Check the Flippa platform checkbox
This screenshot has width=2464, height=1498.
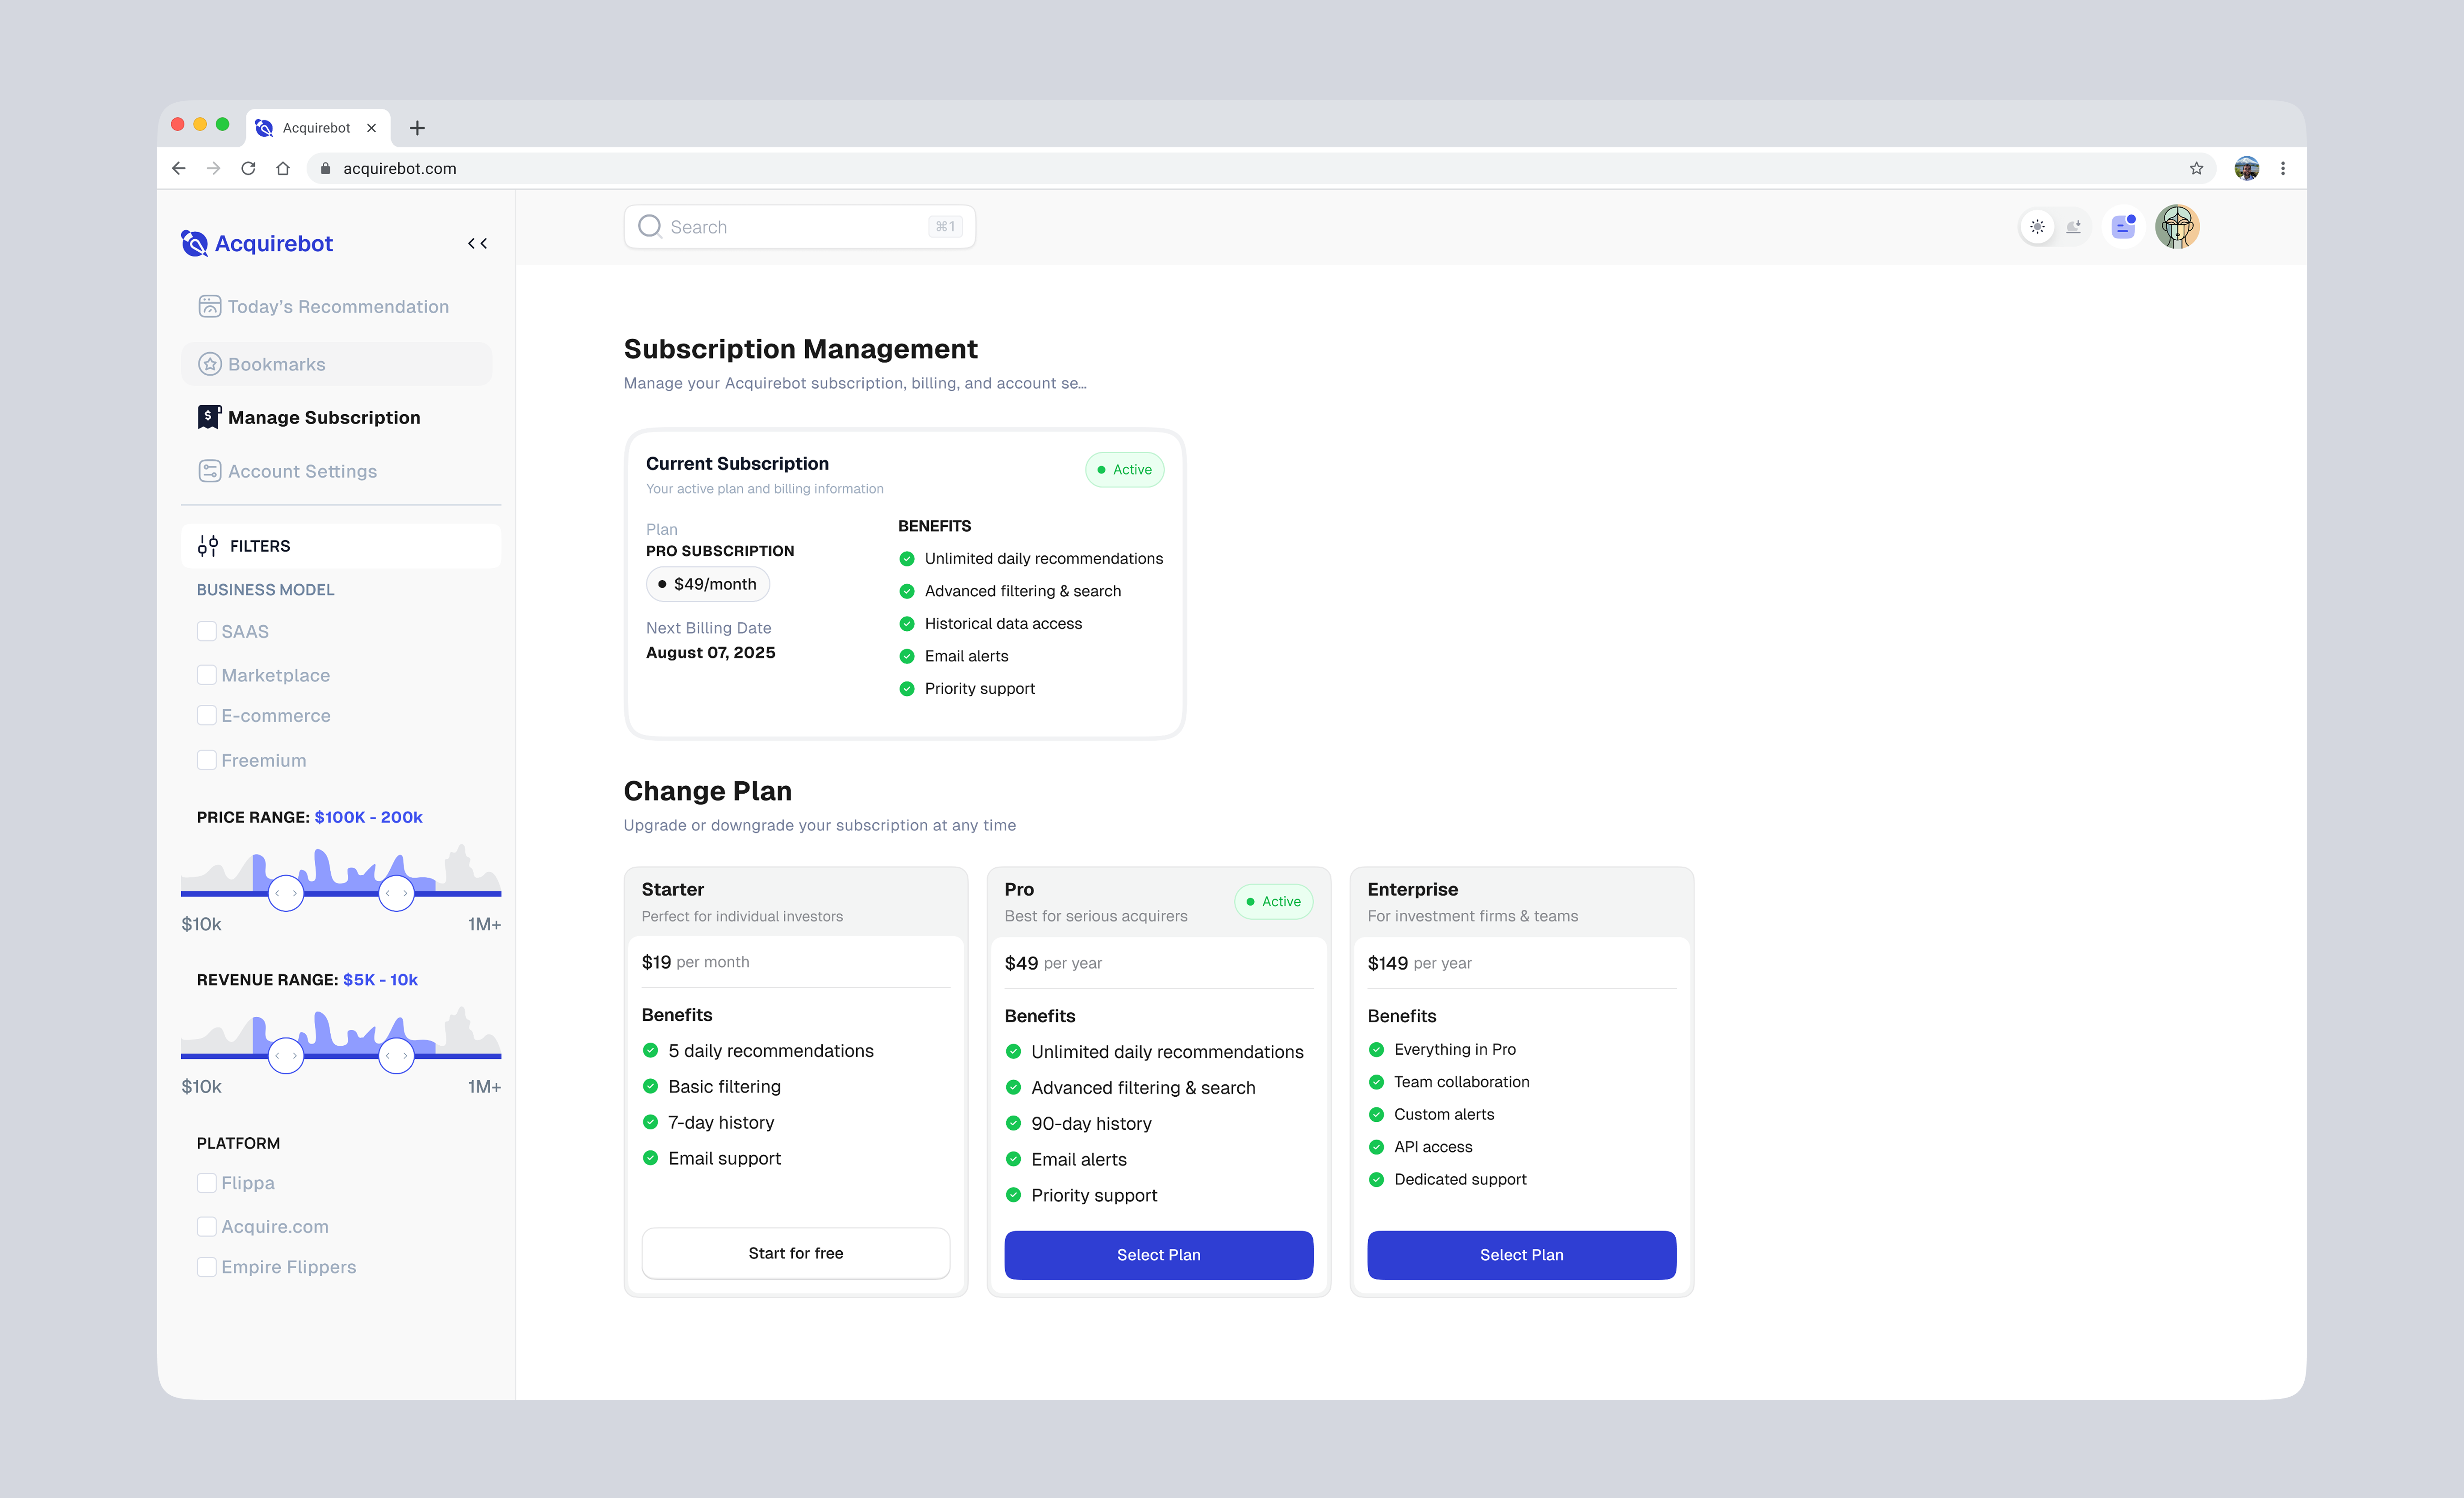coord(207,1182)
